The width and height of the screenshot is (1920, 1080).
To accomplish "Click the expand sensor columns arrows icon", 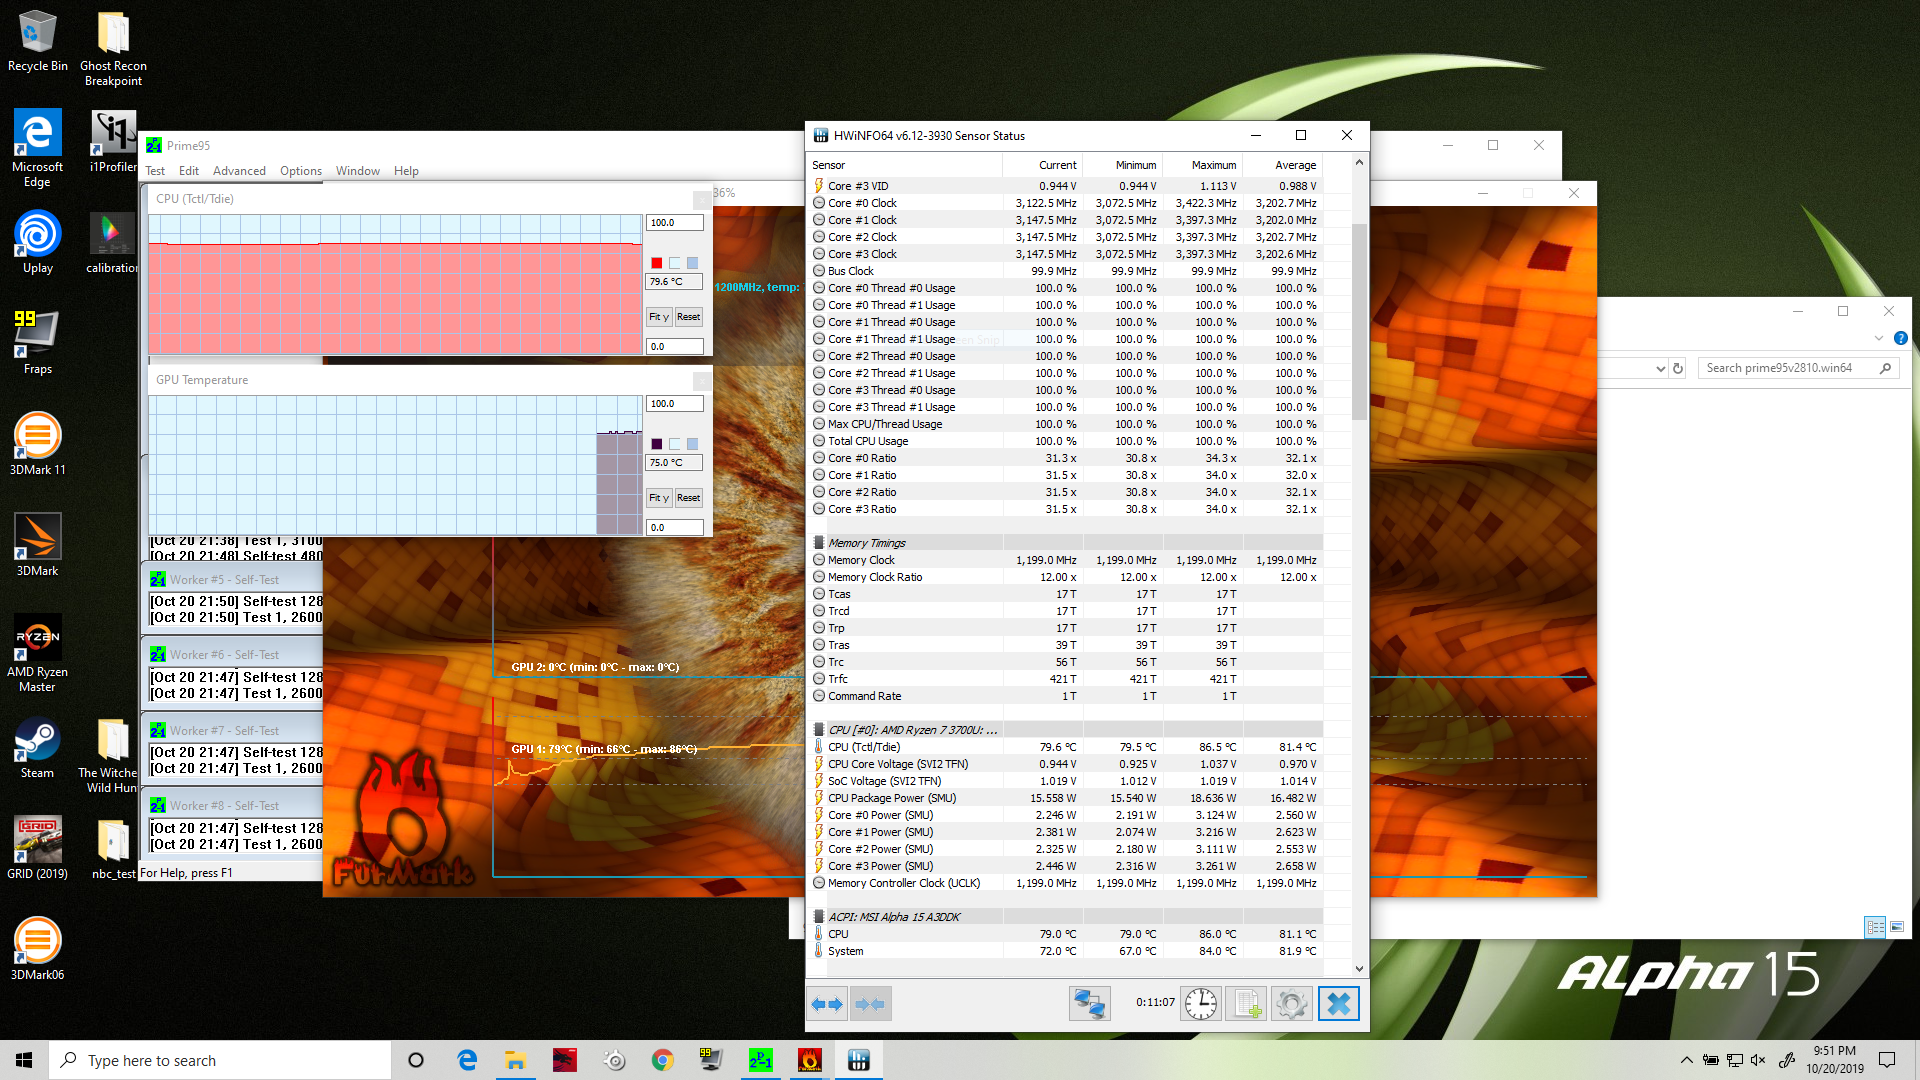I will click(x=827, y=1004).
